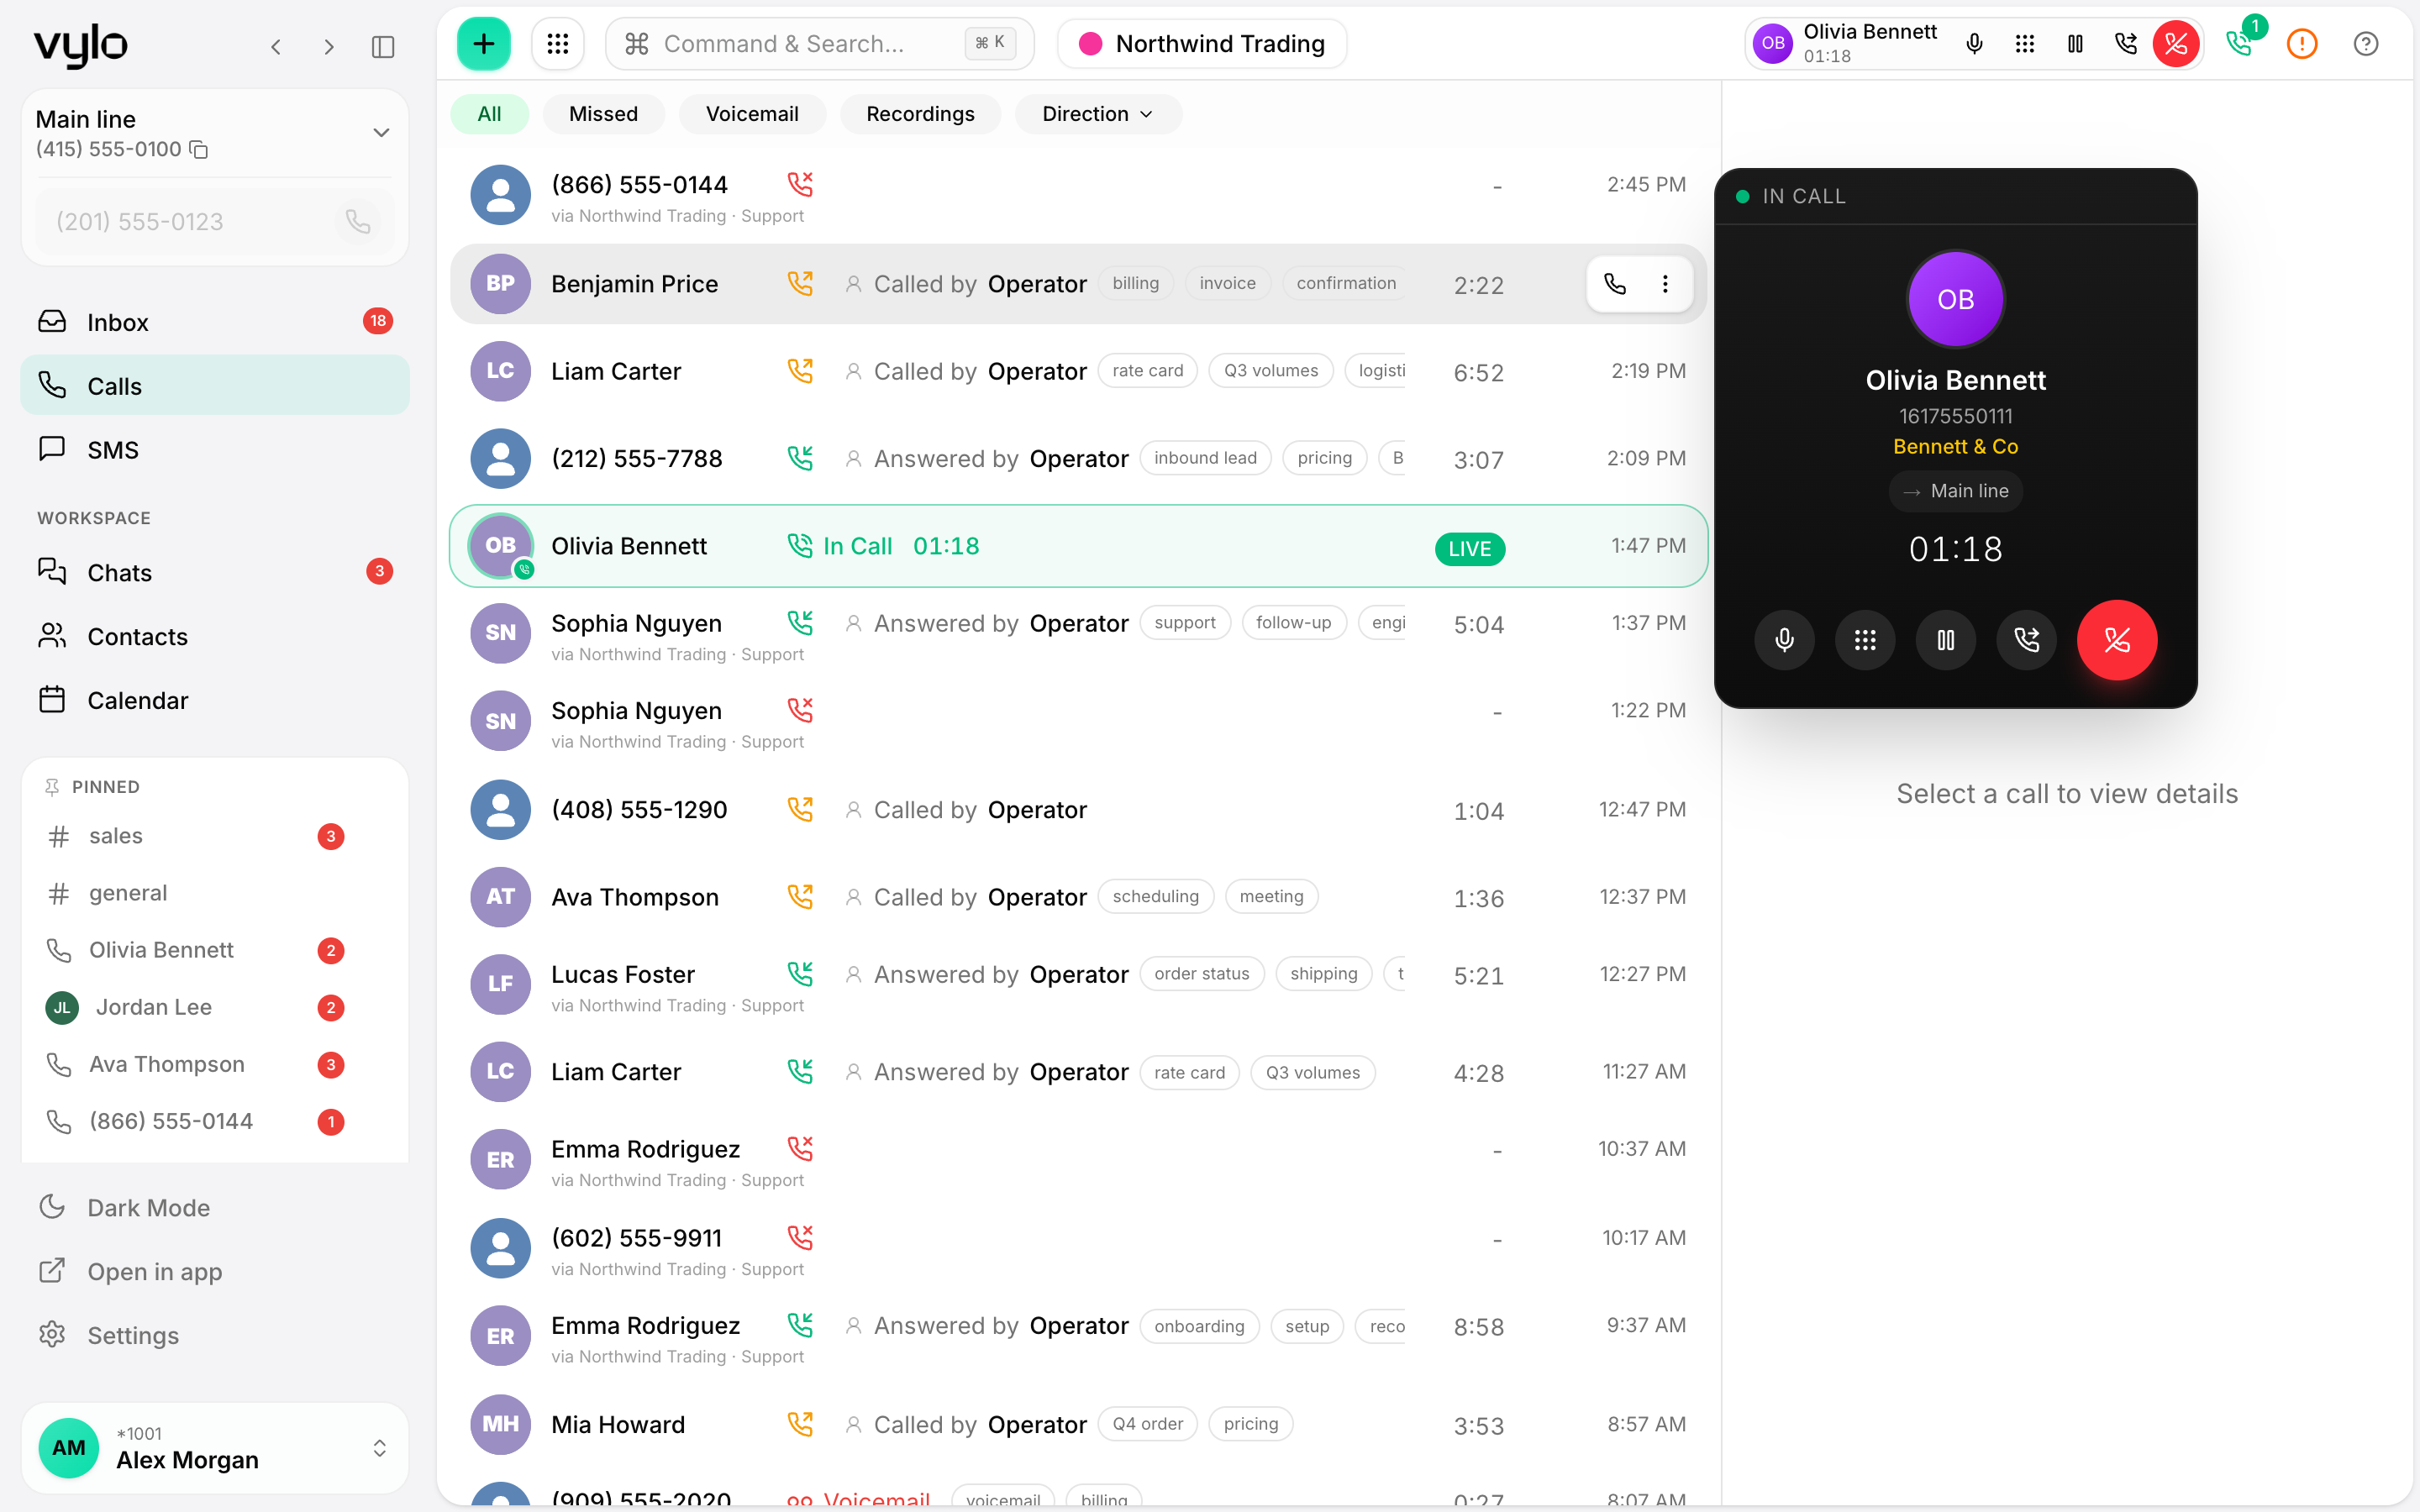The width and height of the screenshot is (2420, 1512).
Task: Open Inbox in the sidebar
Action: click(x=215, y=322)
